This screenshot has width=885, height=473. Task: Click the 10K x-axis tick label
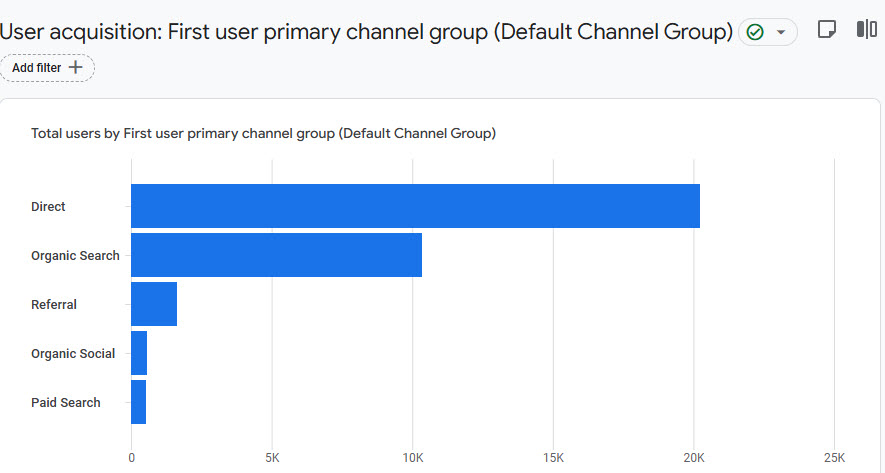pos(413,458)
